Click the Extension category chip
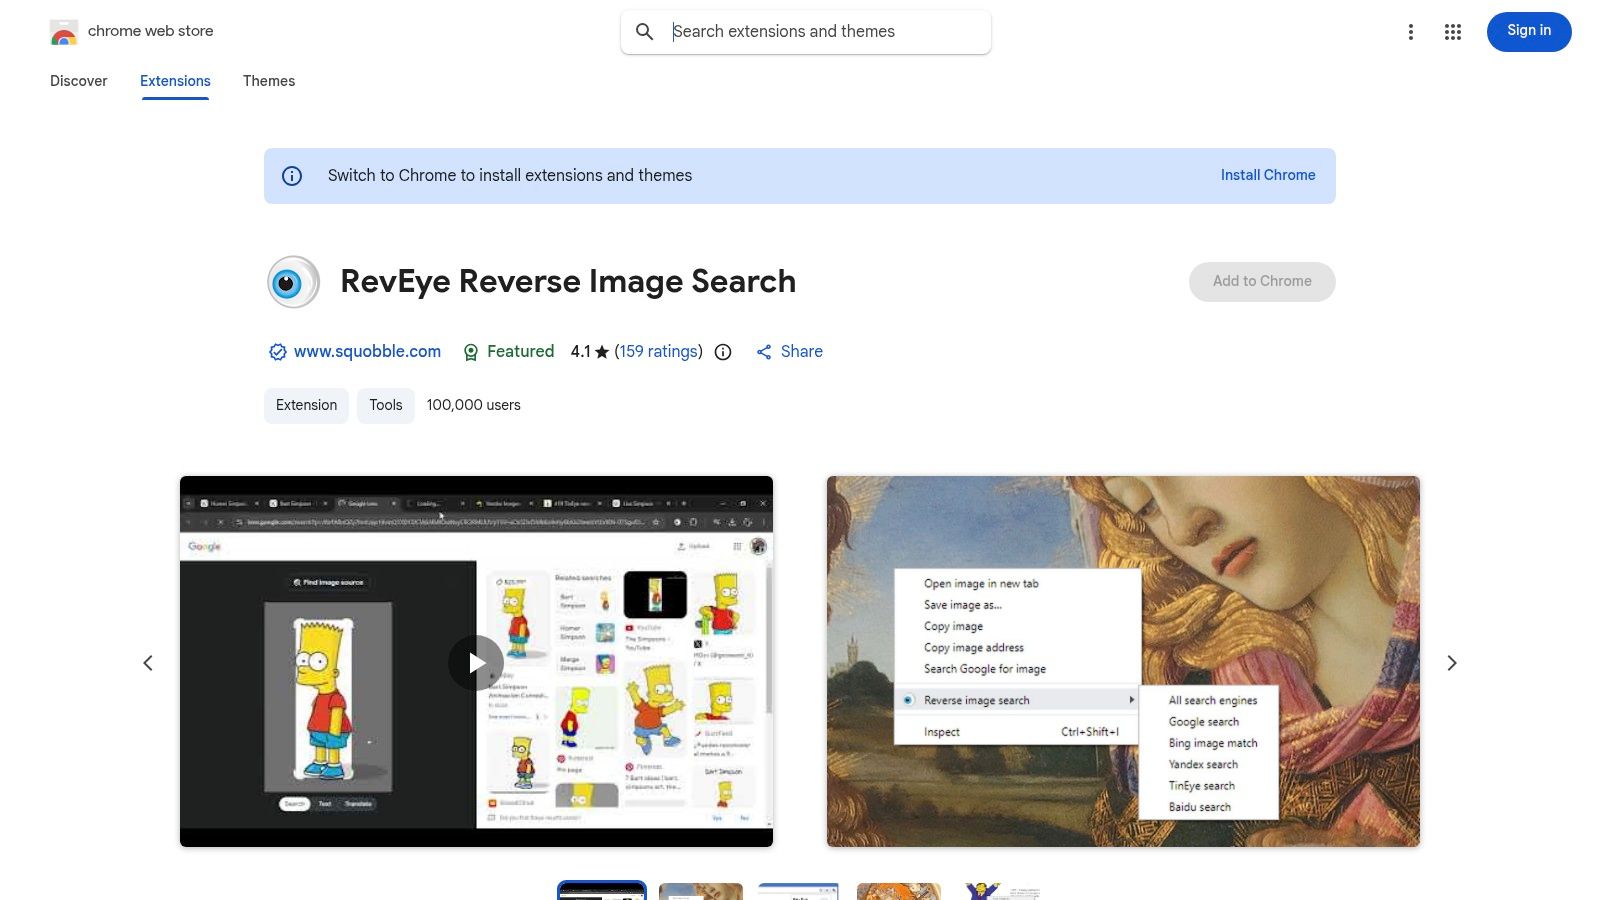 (x=306, y=406)
